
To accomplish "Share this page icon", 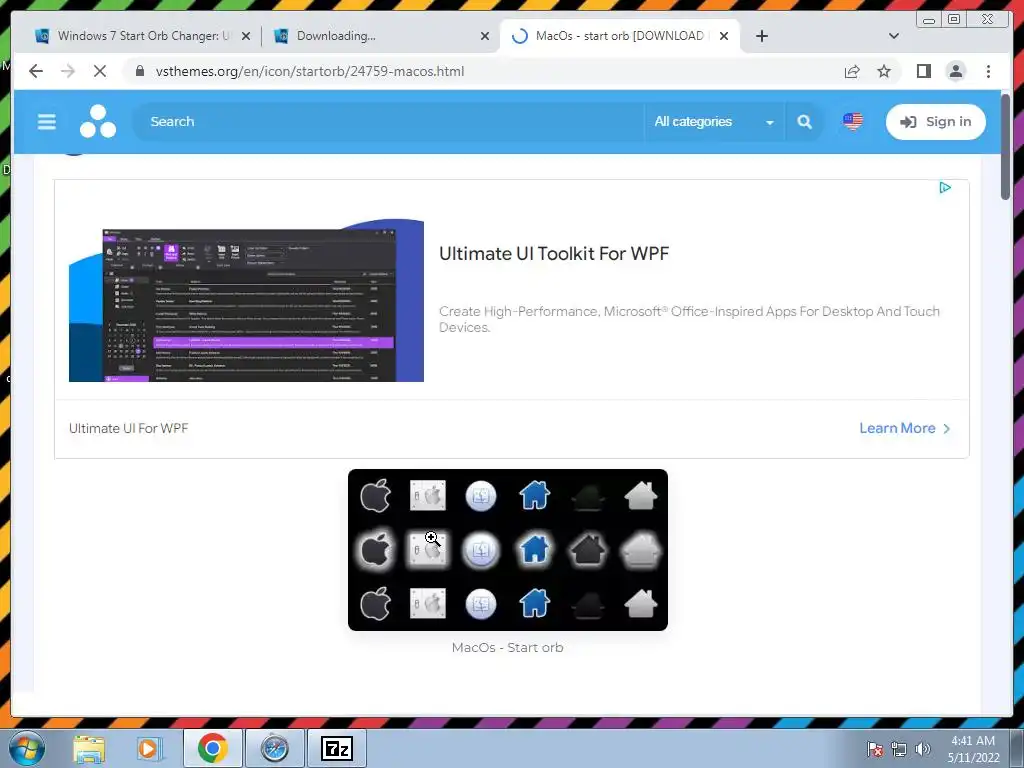I will pyautogui.click(x=852, y=71).
